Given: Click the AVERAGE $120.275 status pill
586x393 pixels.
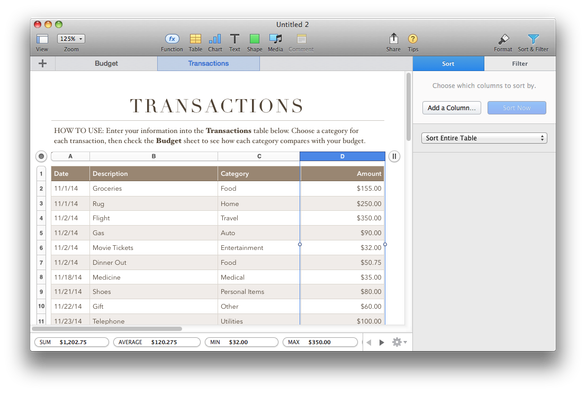Looking at the screenshot, I should pyautogui.click(x=157, y=342).
